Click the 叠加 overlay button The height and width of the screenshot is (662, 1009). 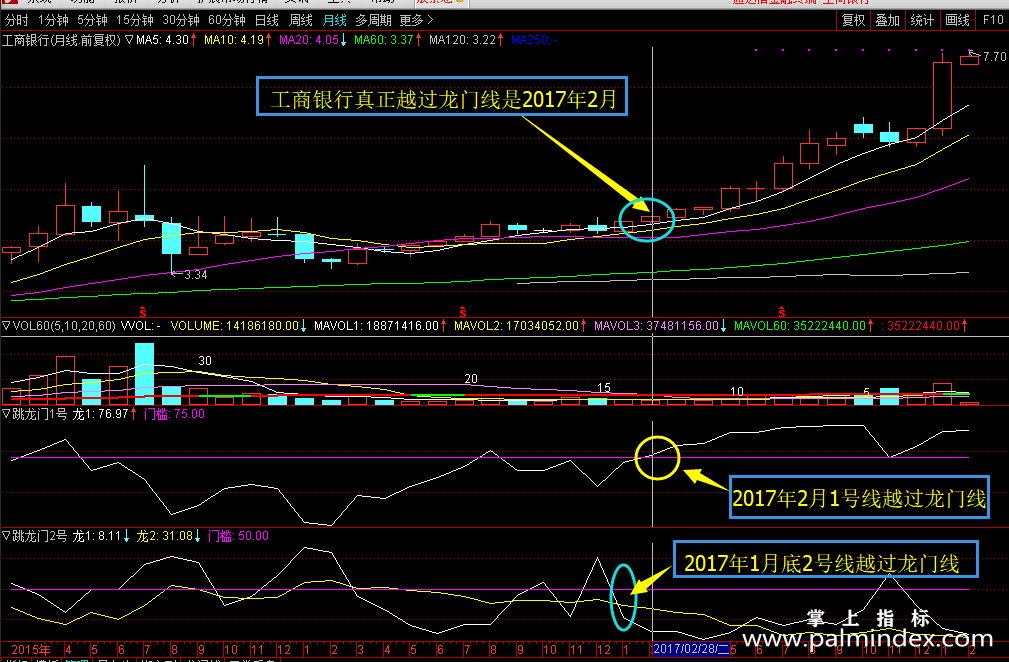tap(887, 21)
